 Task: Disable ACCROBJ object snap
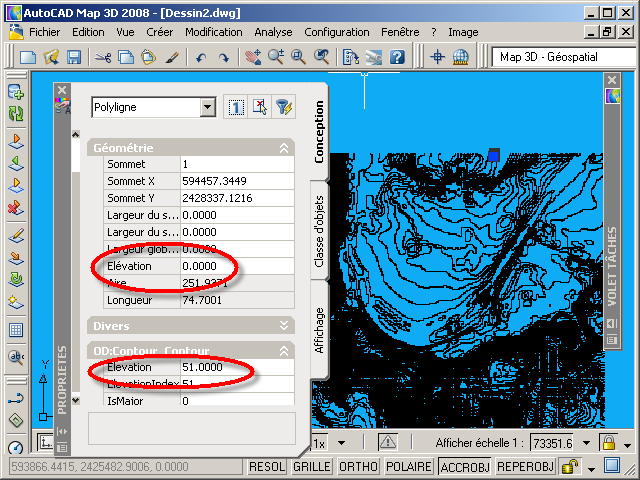click(x=464, y=467)
